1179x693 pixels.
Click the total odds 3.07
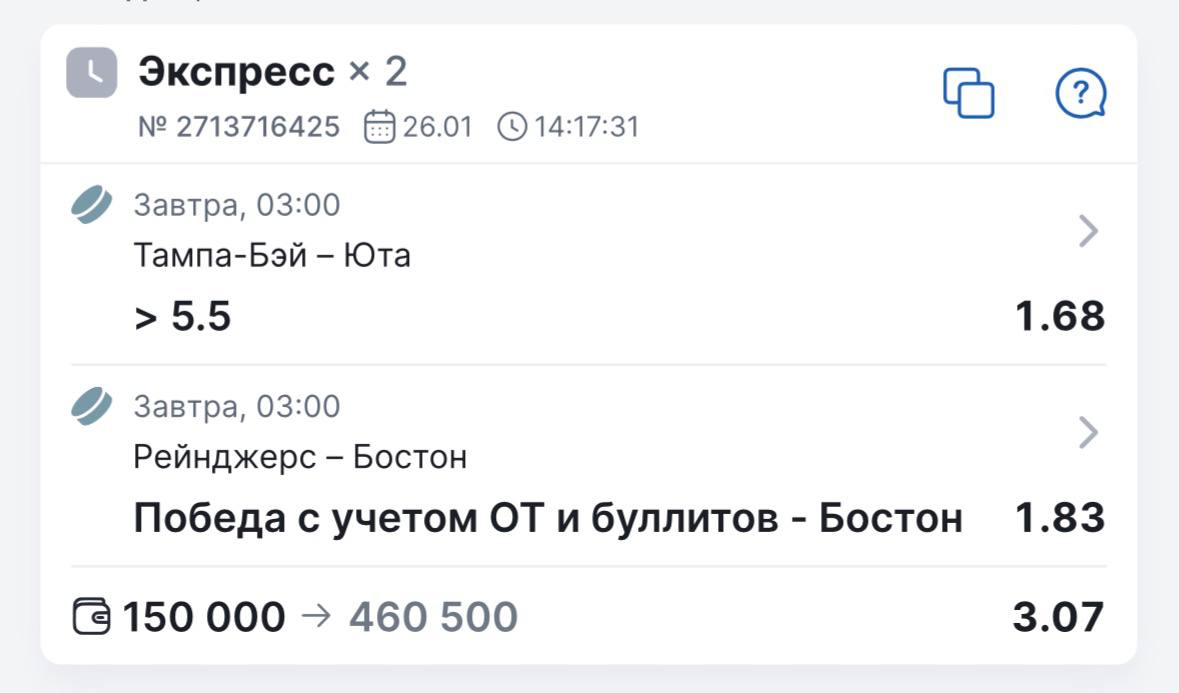click(1058, 617)
